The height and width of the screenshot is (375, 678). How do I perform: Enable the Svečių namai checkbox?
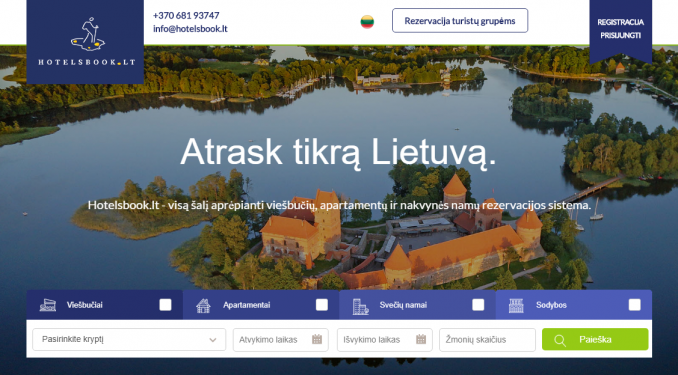478,305
